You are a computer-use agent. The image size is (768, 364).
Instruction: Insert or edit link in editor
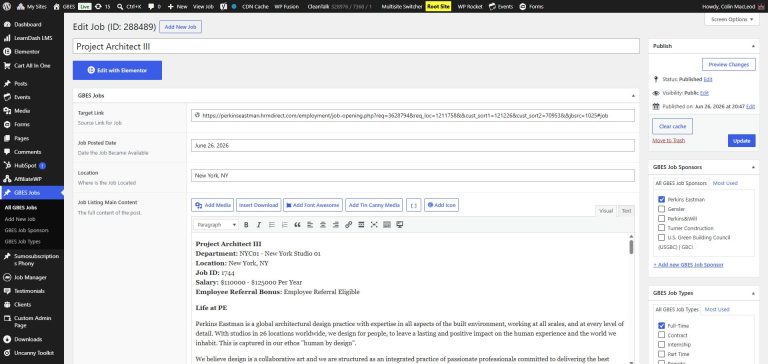pos(348,225)
